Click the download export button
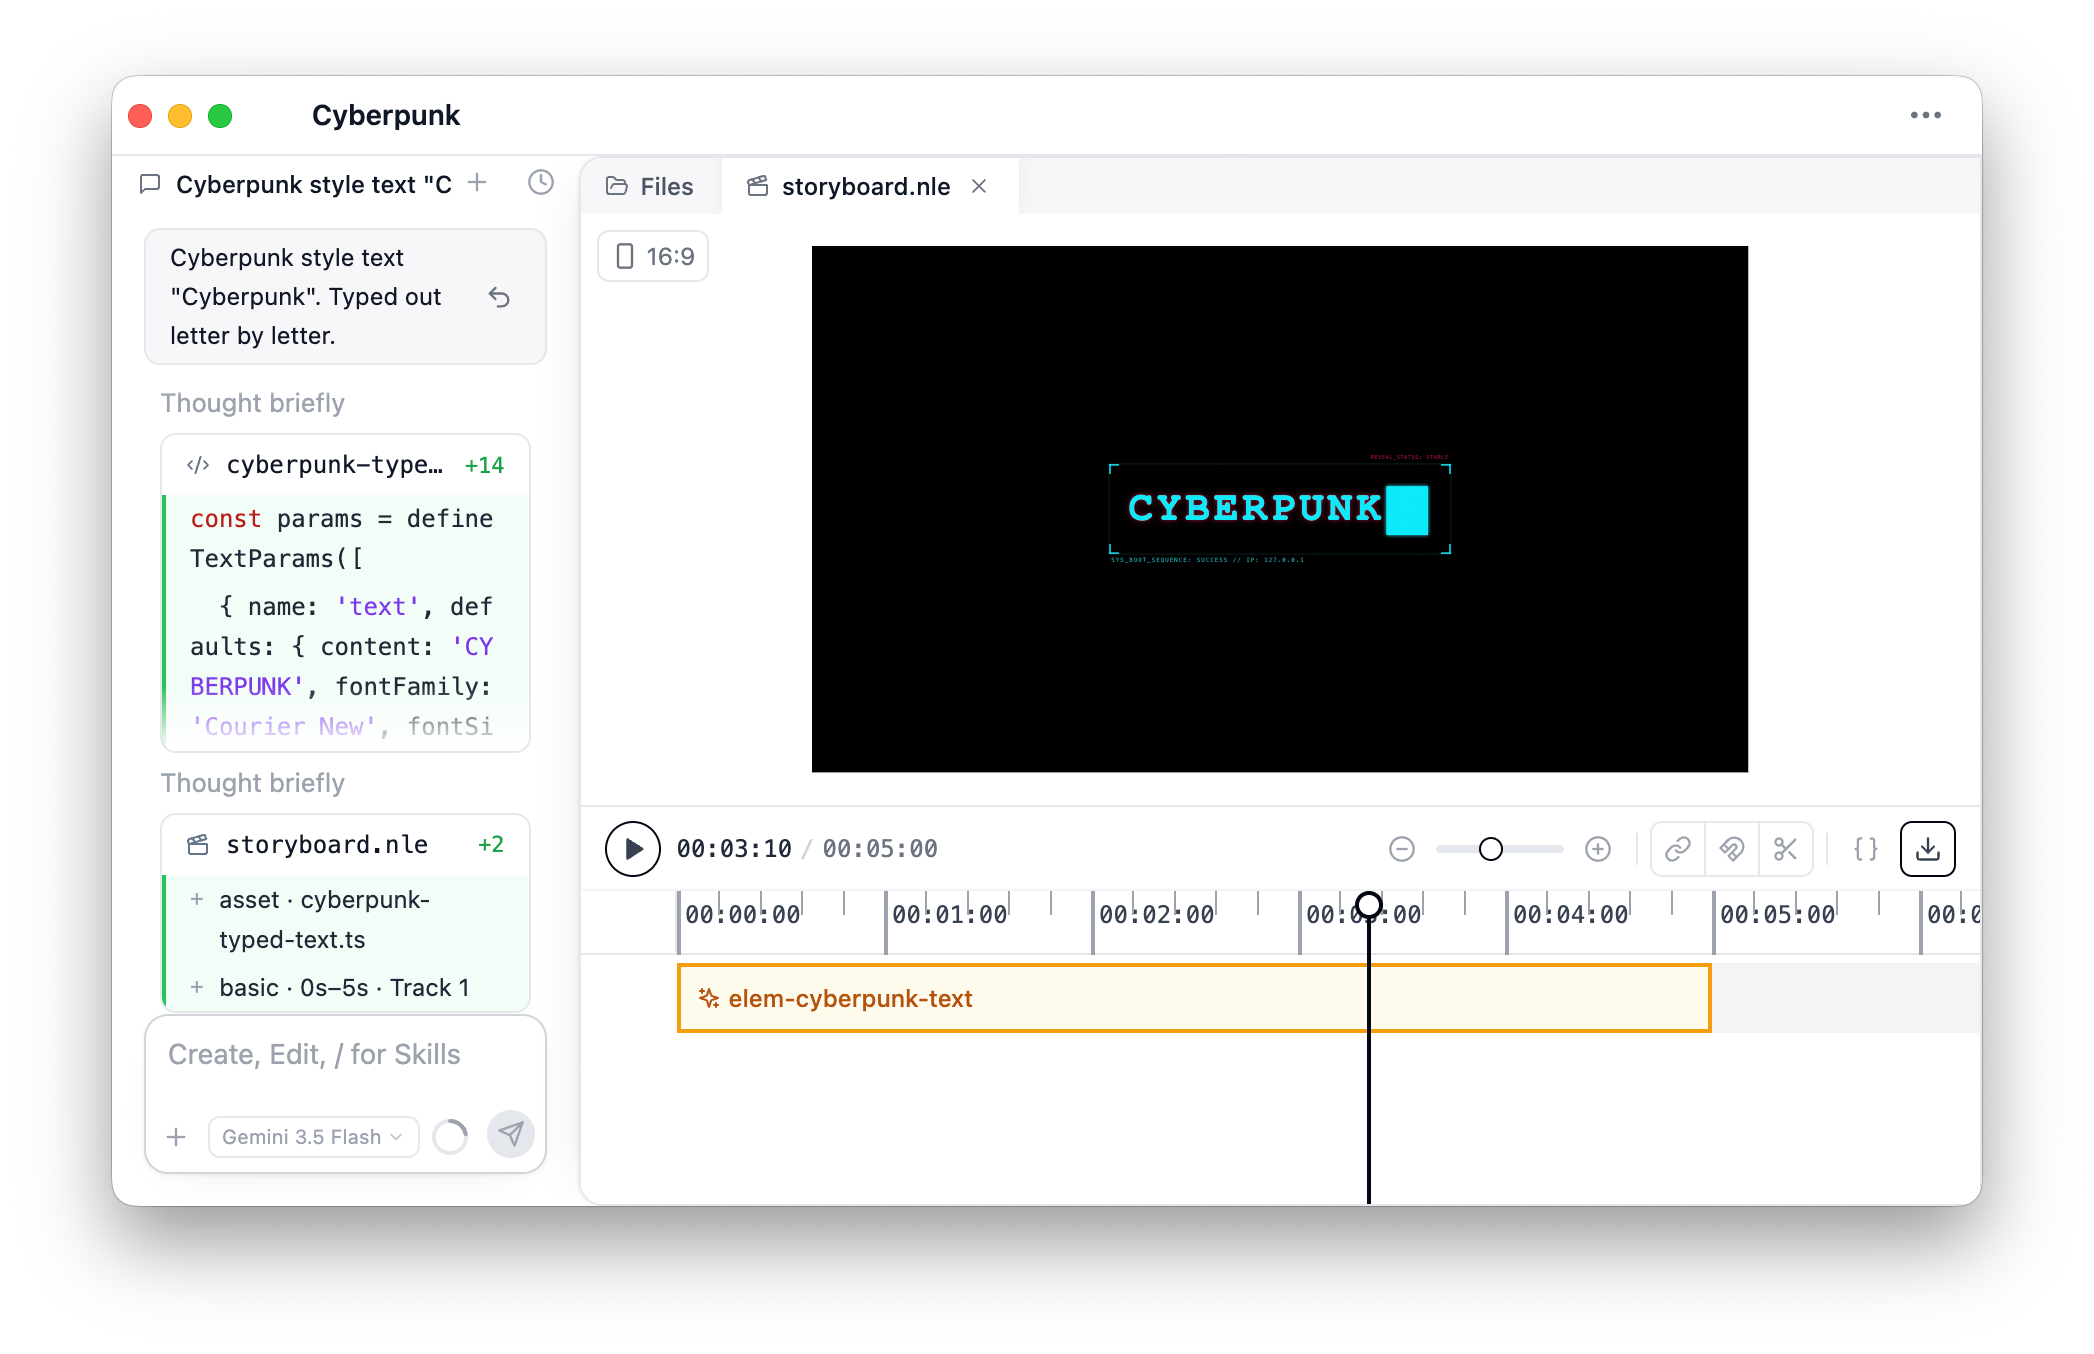This screenshot has width=2094, height=1354. click(1927, 849)
